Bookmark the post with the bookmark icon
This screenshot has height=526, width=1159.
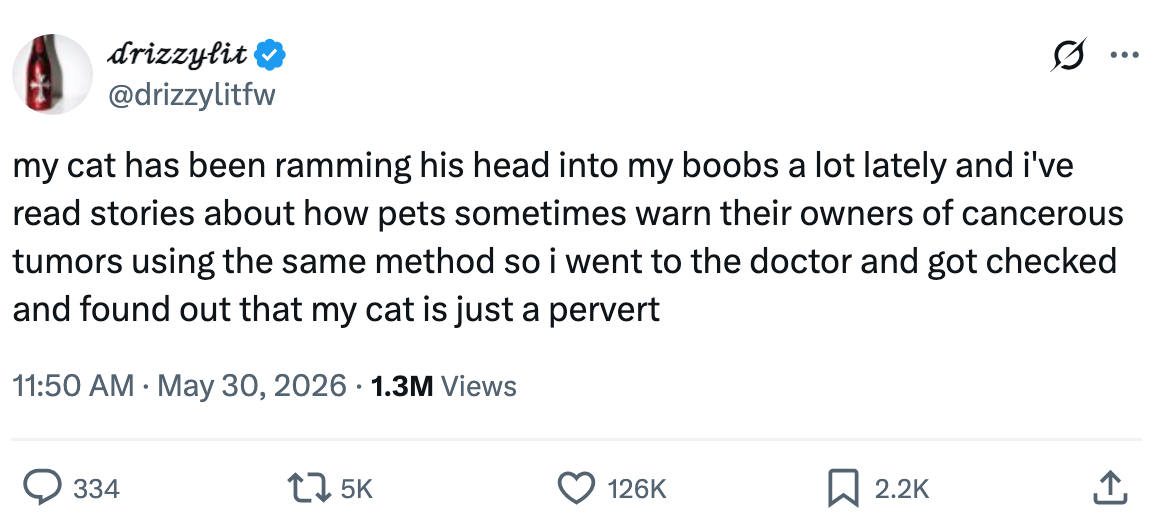(843, 488)
